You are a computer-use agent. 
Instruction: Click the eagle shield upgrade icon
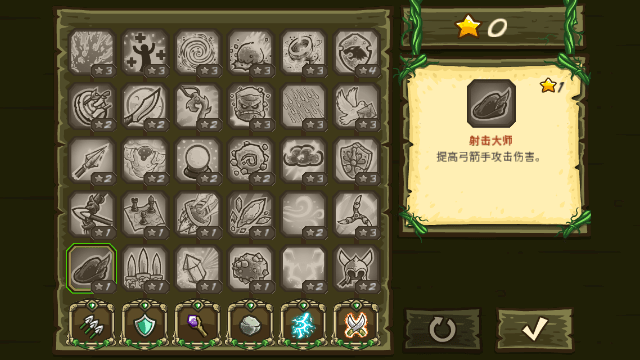[356, 52]
